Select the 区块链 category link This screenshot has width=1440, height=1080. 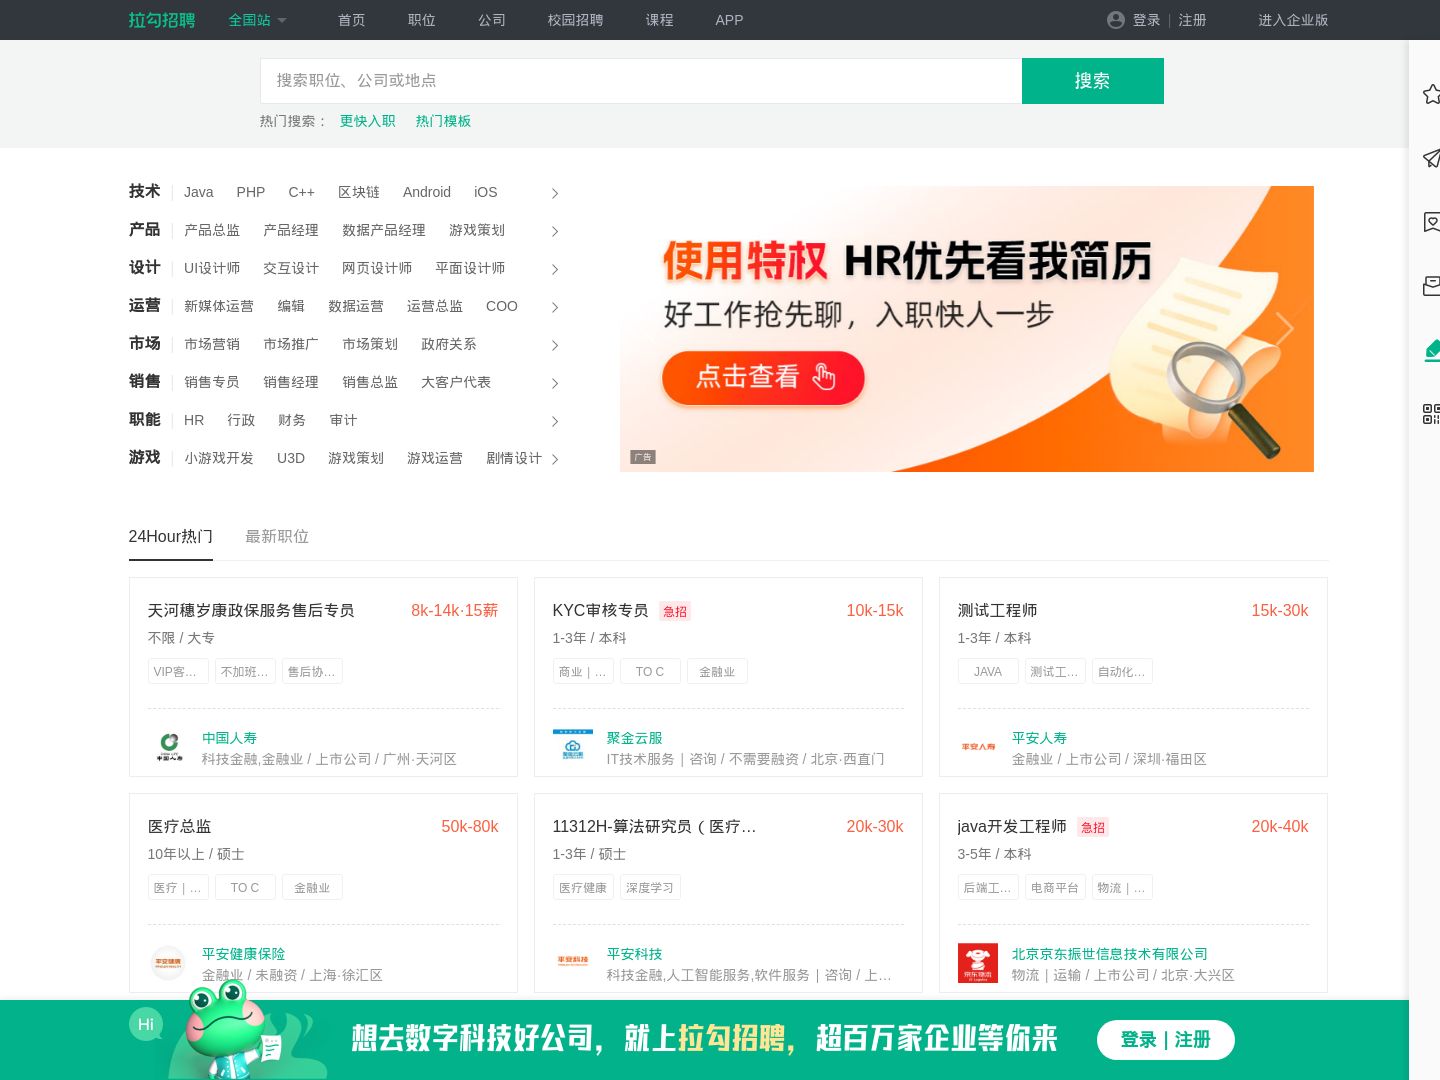pyautogui.click(x=359, y=192)
